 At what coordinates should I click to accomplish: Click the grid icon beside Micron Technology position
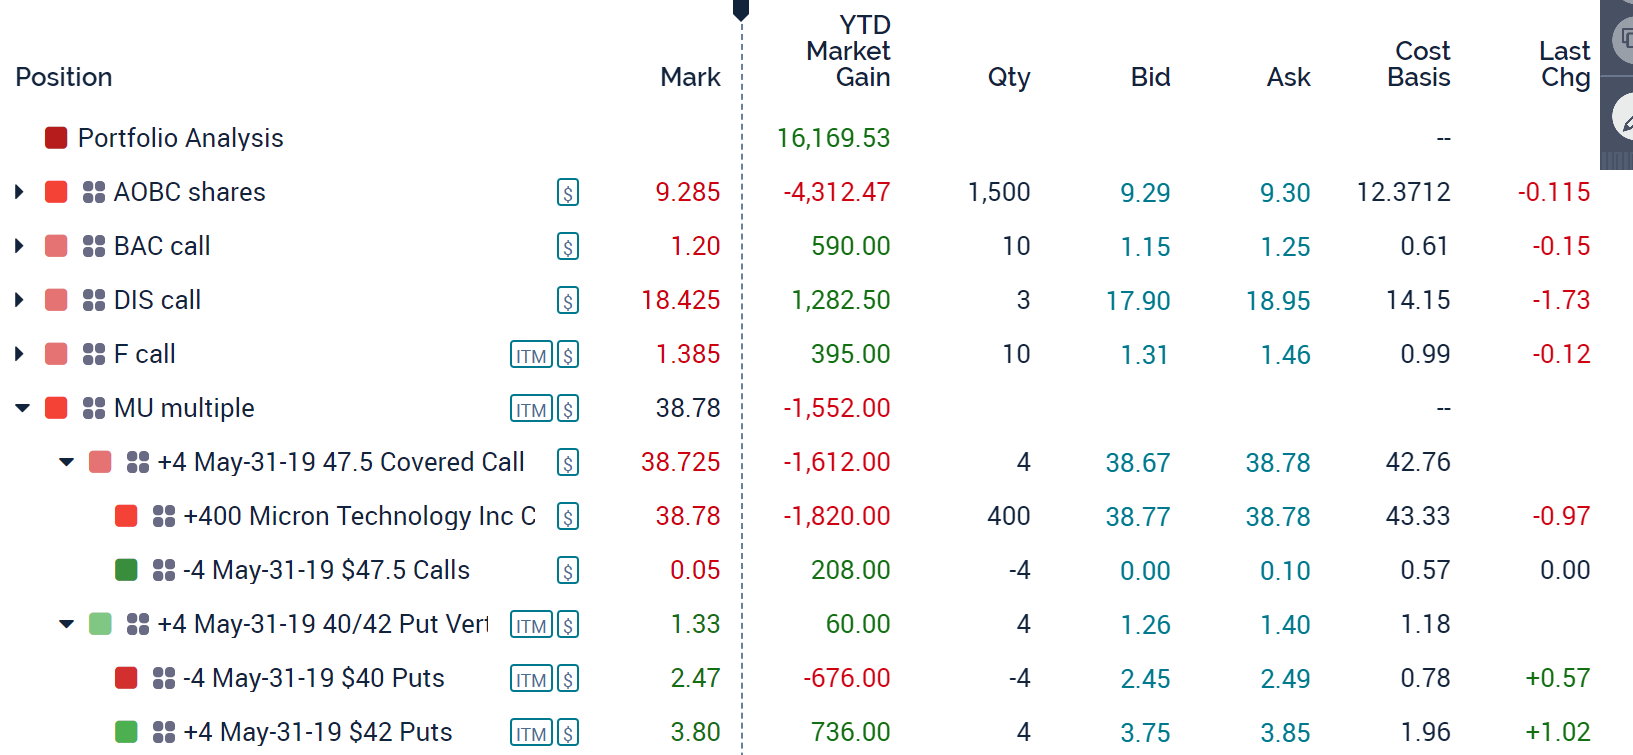click(x=164, y=517)
